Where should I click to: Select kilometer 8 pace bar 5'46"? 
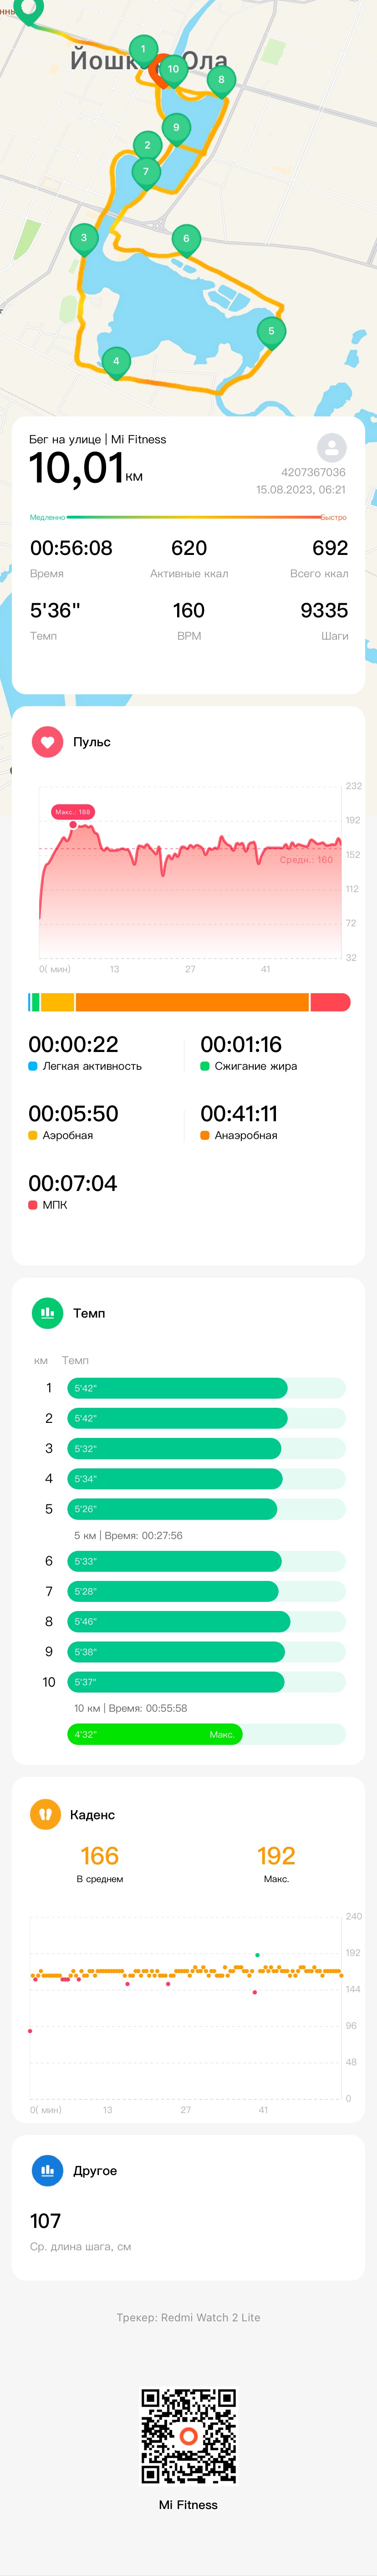[179, 1621]
